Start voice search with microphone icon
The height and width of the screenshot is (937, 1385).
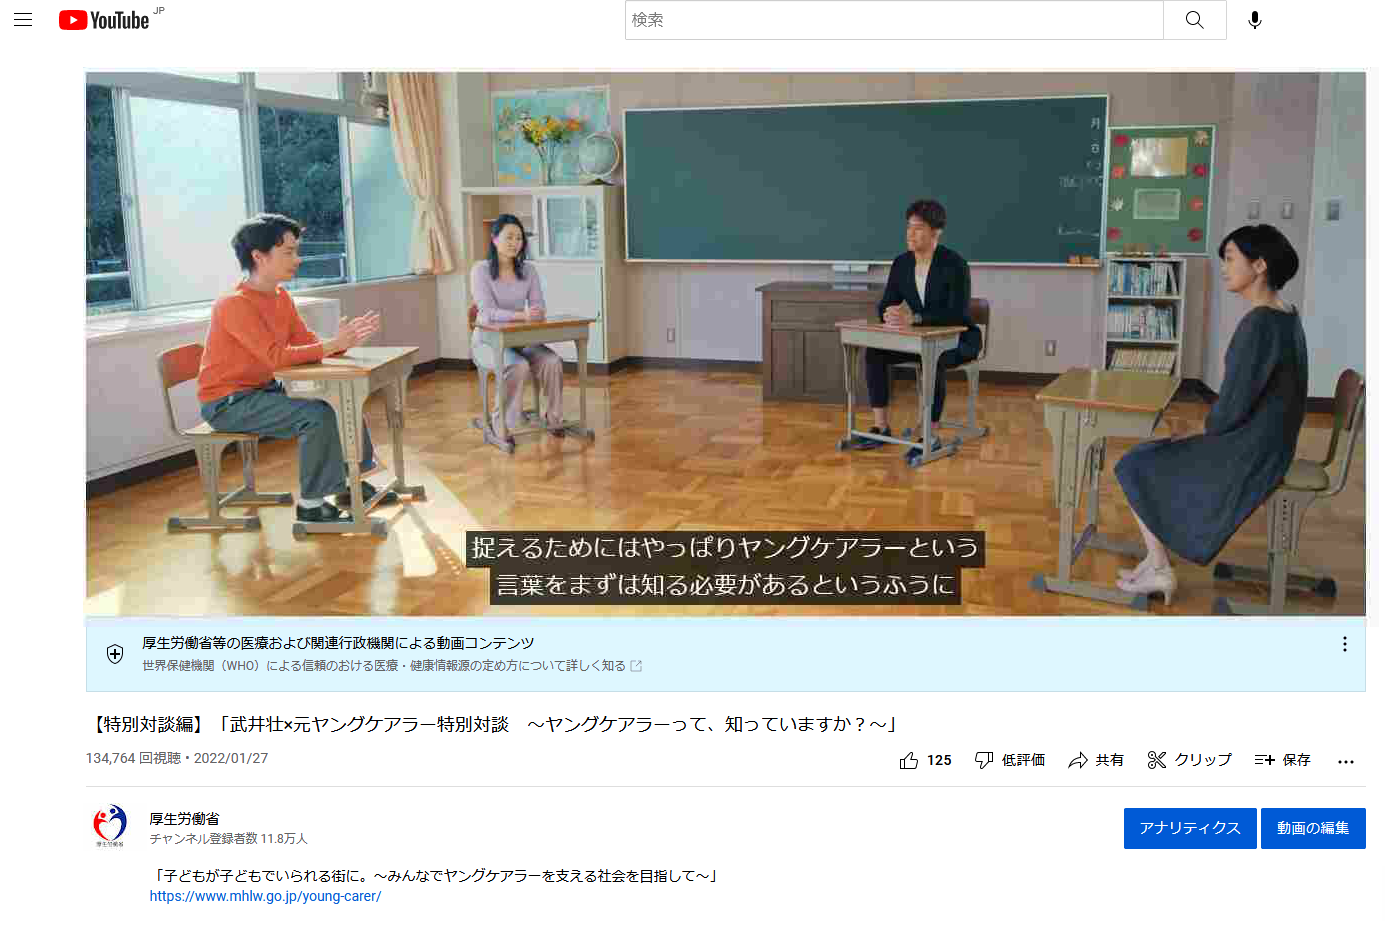(1254, 20)
